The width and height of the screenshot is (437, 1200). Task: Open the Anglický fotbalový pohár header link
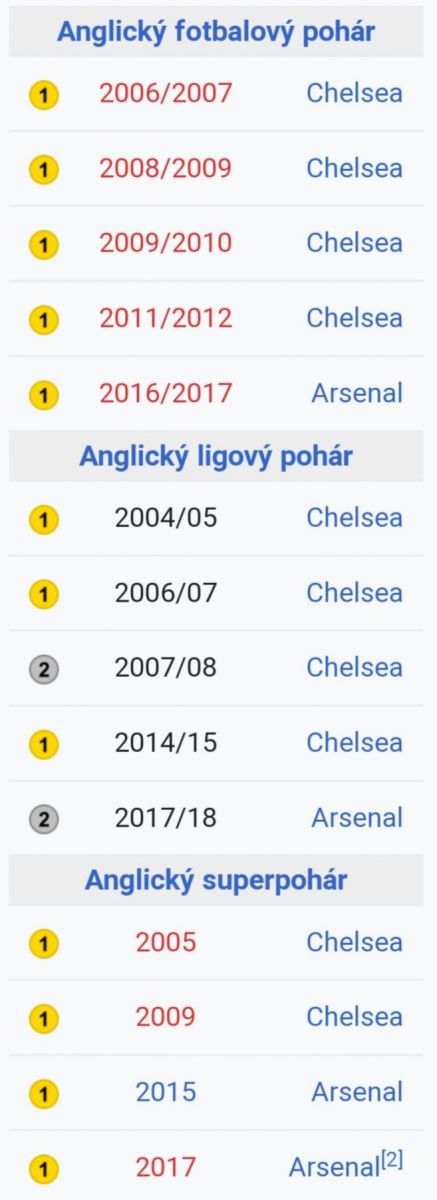pos(216,31)
